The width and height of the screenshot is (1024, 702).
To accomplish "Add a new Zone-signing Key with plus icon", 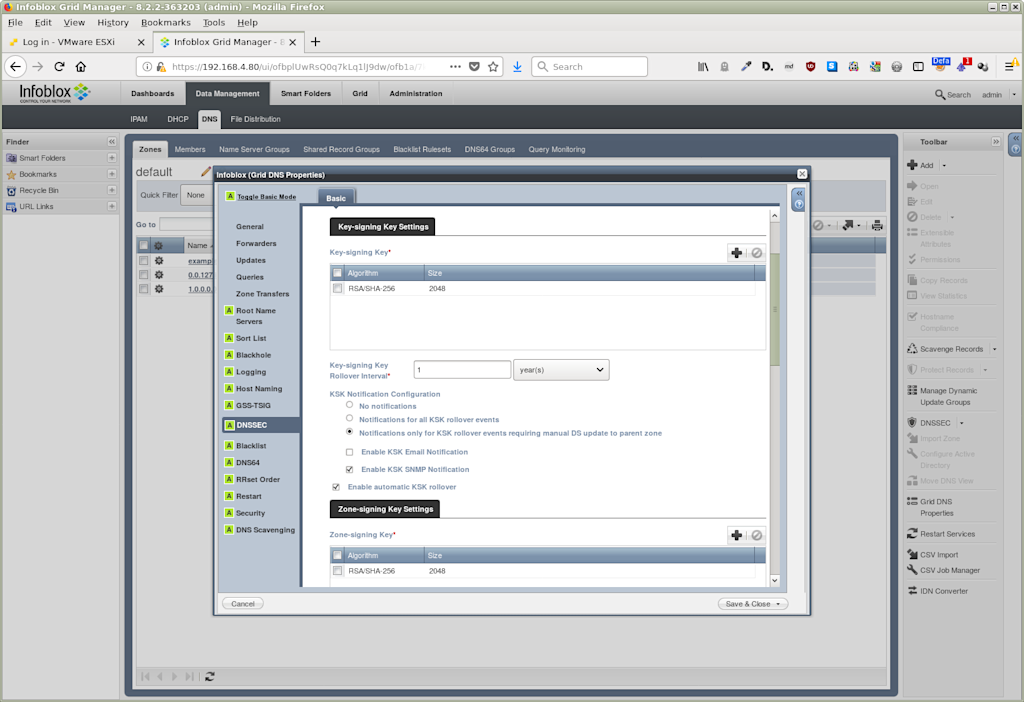I will 736,535.
